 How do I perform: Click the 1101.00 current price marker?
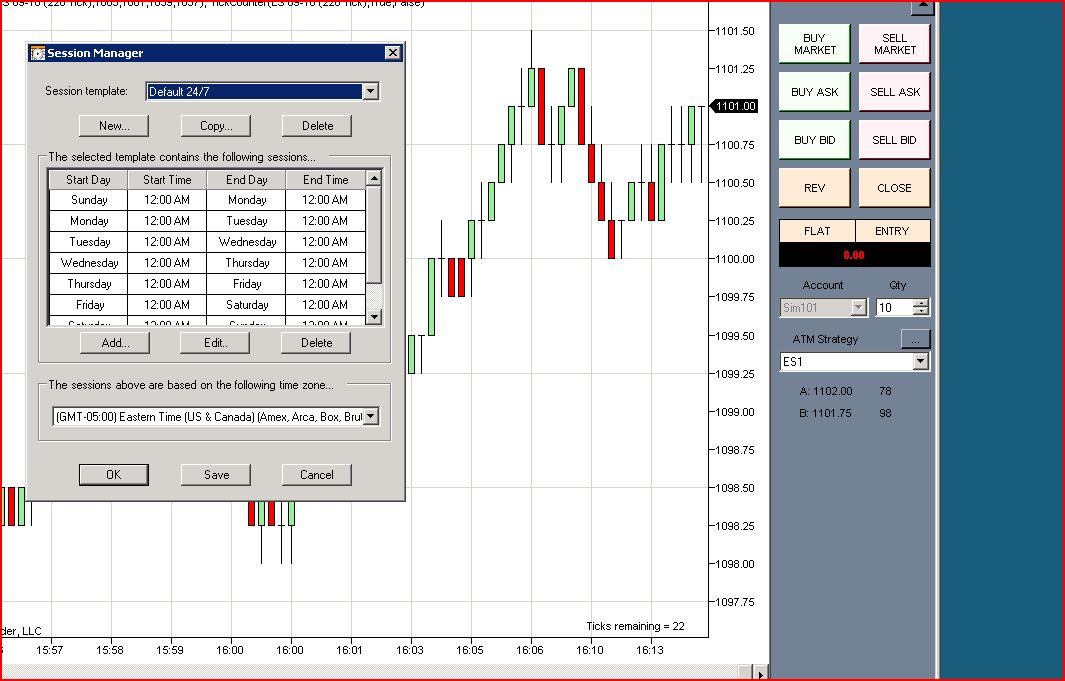click(x=734, y=106)
